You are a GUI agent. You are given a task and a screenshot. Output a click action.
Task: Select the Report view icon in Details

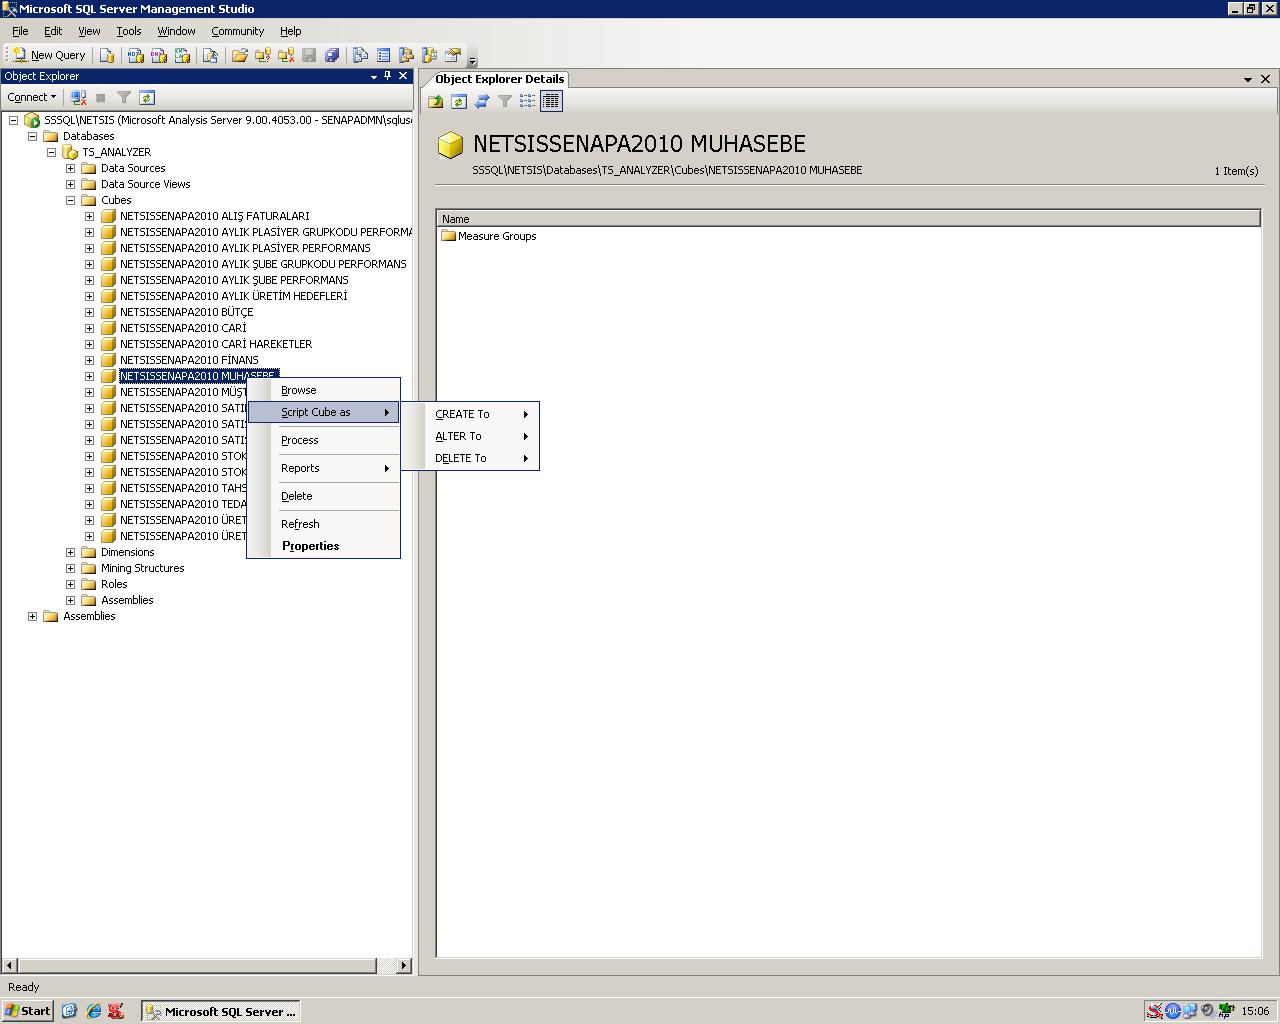[x=551, y=101]
